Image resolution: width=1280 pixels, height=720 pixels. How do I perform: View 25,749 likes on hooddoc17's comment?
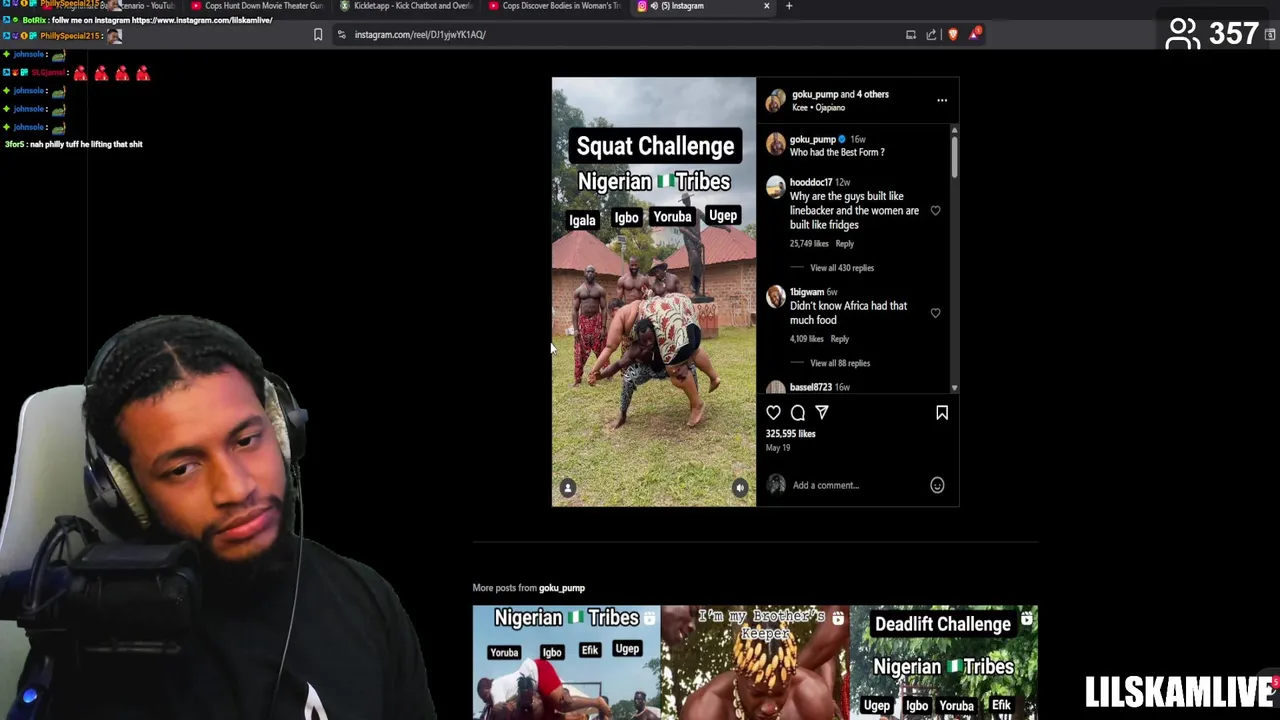[x=809, y=244]
